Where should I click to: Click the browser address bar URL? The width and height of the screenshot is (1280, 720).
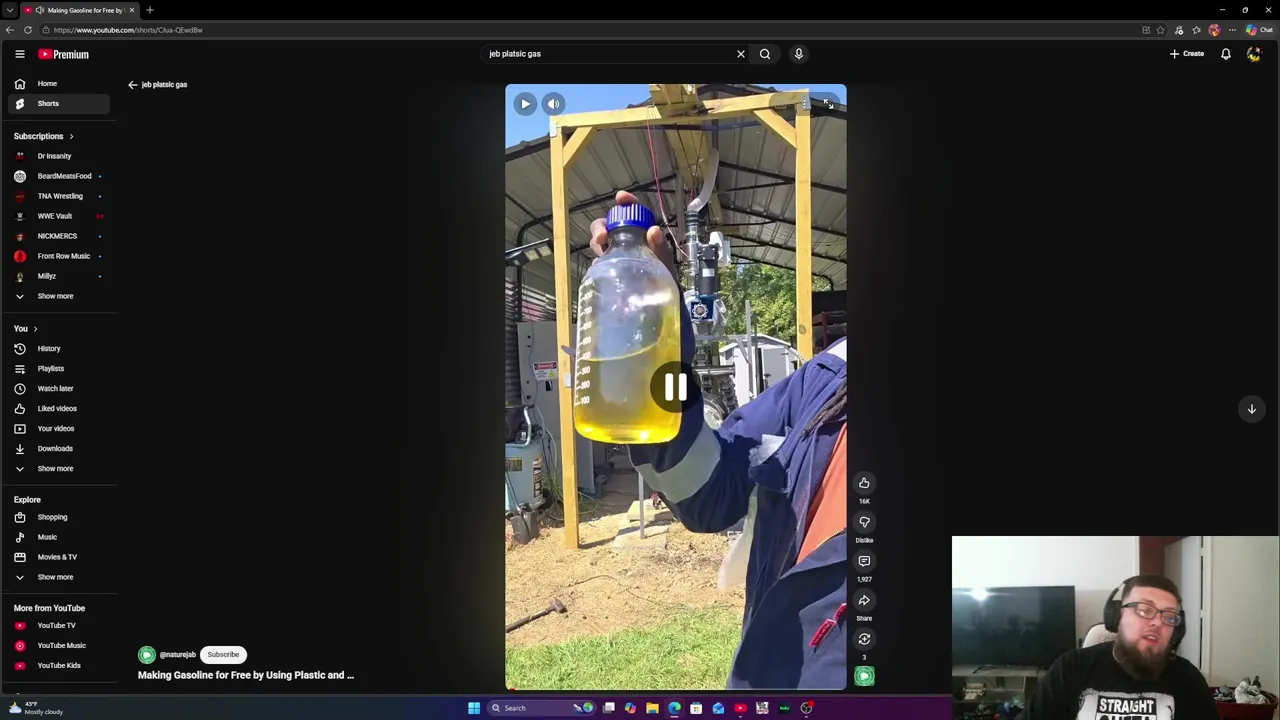[x=128, y=30]
